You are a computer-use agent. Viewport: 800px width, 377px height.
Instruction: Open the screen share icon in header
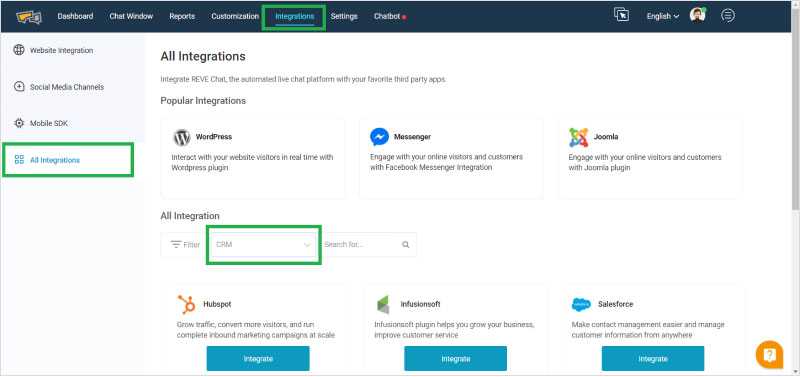pos(621,15)
